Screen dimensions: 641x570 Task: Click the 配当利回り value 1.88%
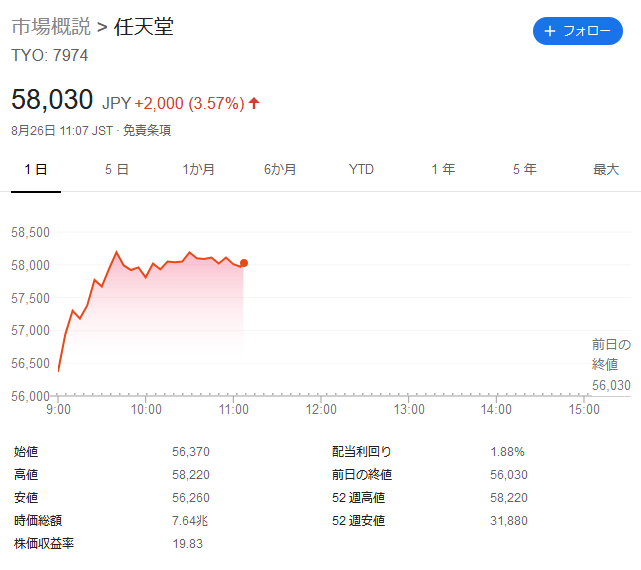click(507, 452)
